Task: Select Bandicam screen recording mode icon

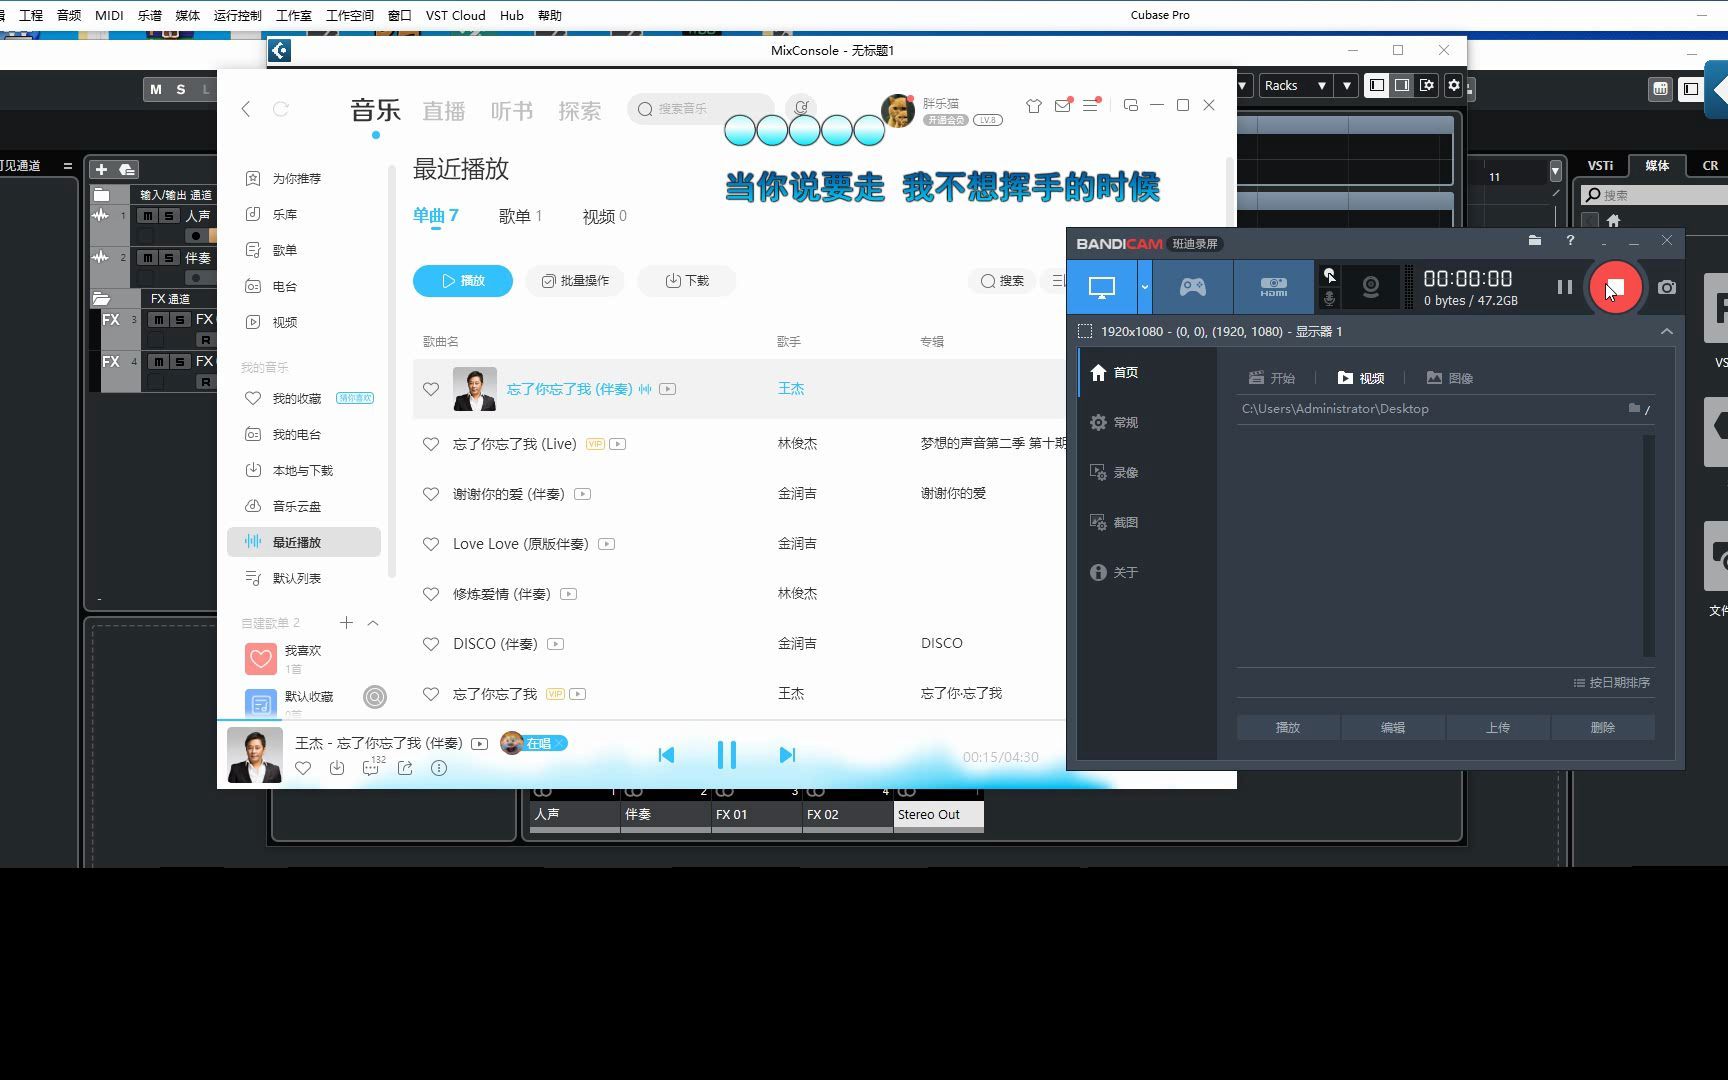Action: click(x=1102, y=288)
